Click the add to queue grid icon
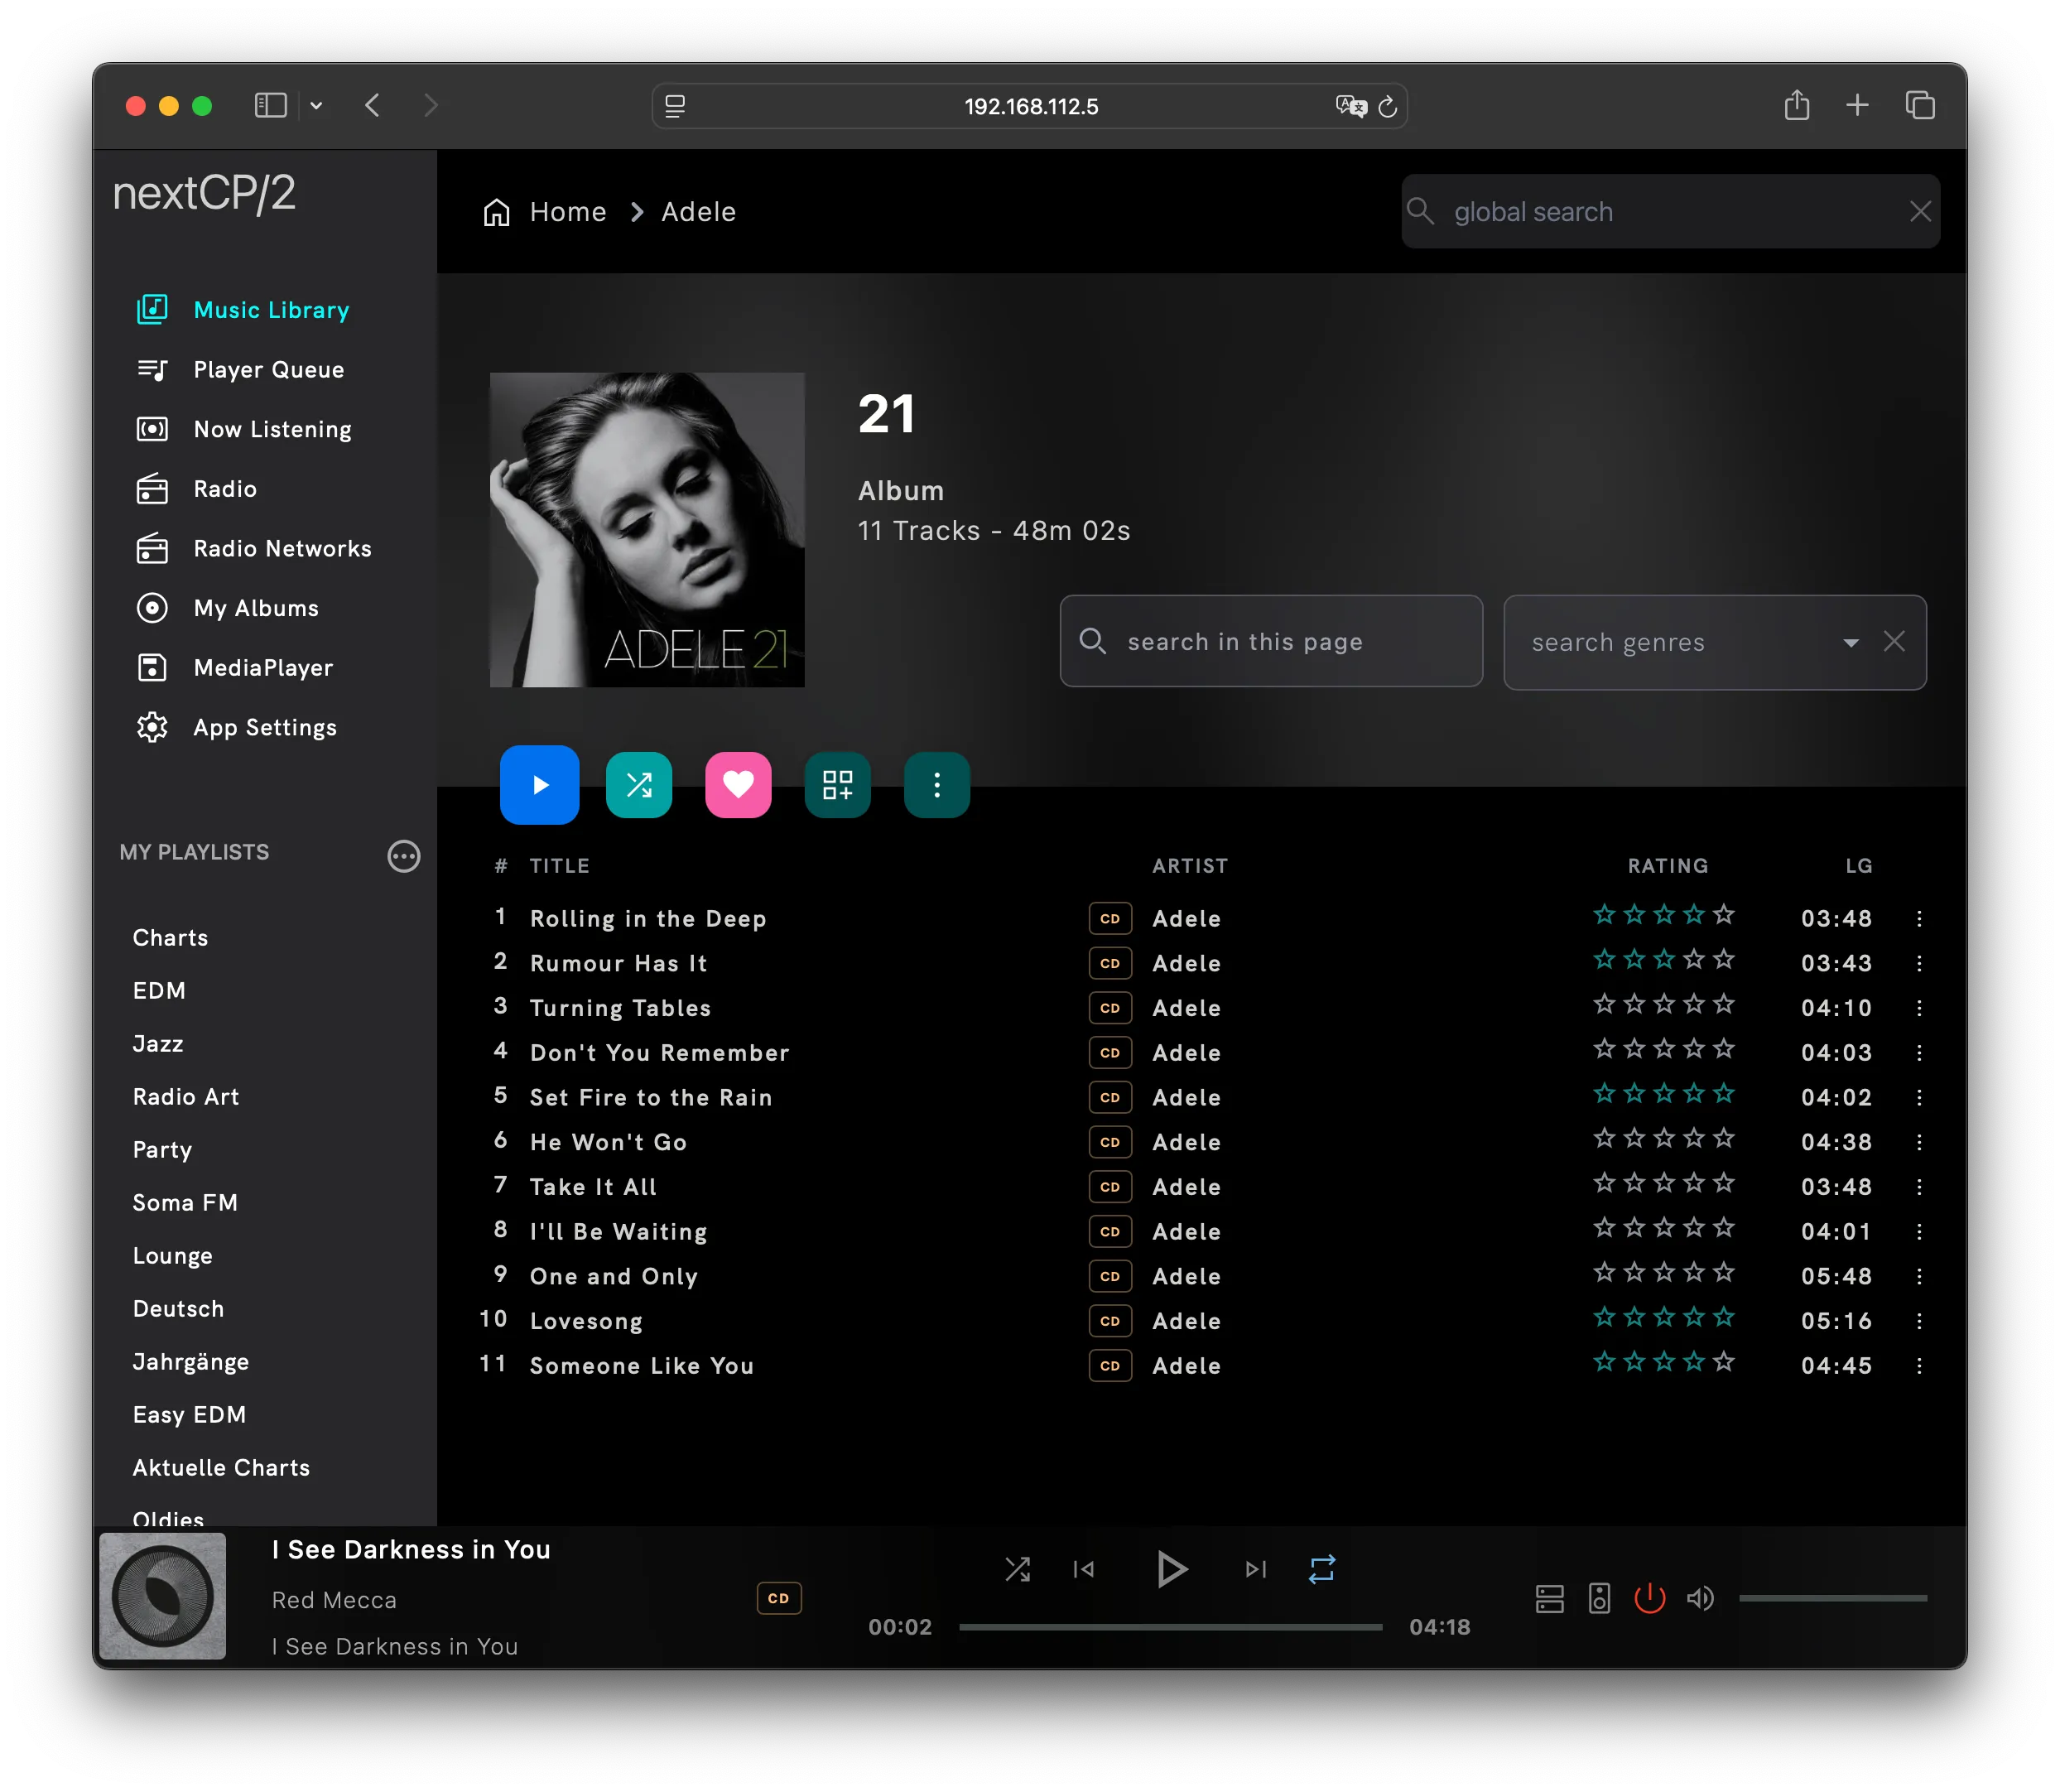 pyautogui.click(x=837, y=785)
